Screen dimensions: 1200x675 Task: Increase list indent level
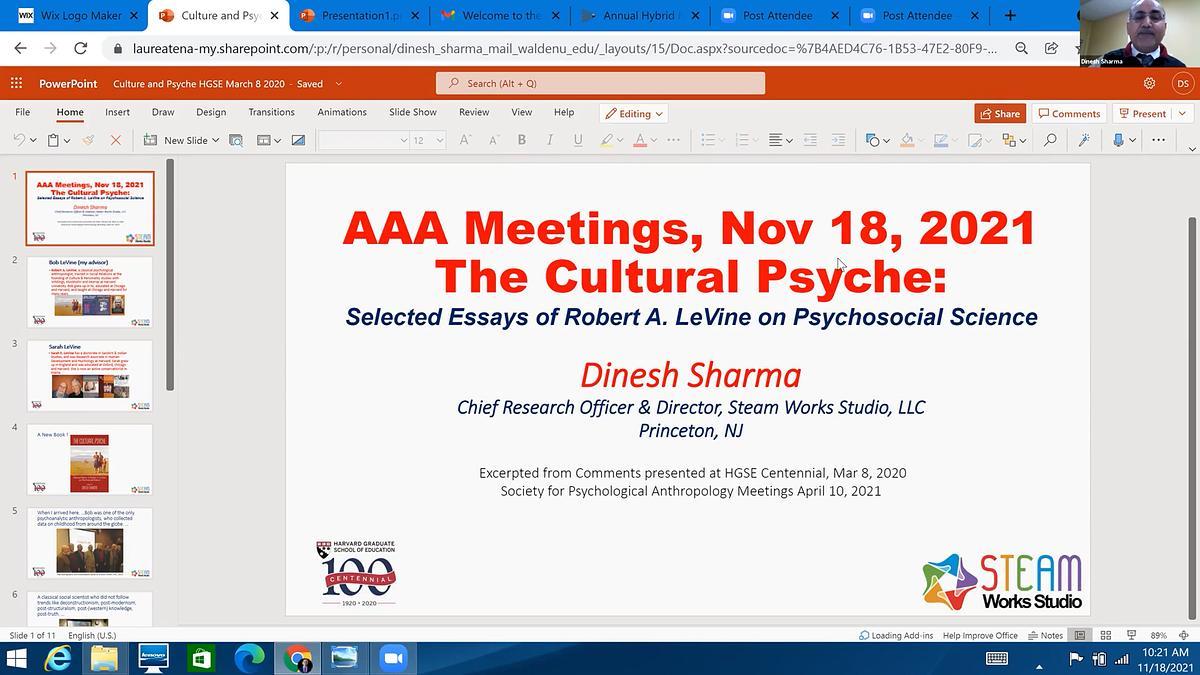click(x=838, y=141)
